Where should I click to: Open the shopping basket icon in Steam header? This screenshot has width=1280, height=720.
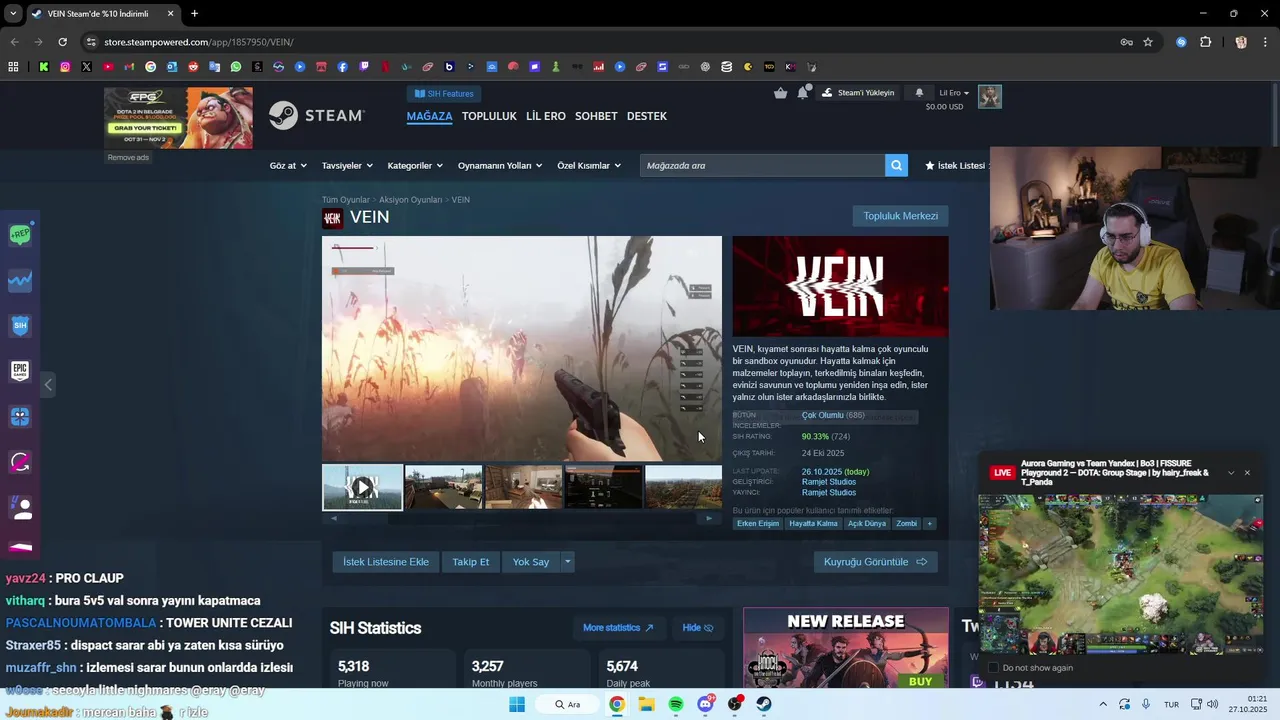(x=780, y=93)
